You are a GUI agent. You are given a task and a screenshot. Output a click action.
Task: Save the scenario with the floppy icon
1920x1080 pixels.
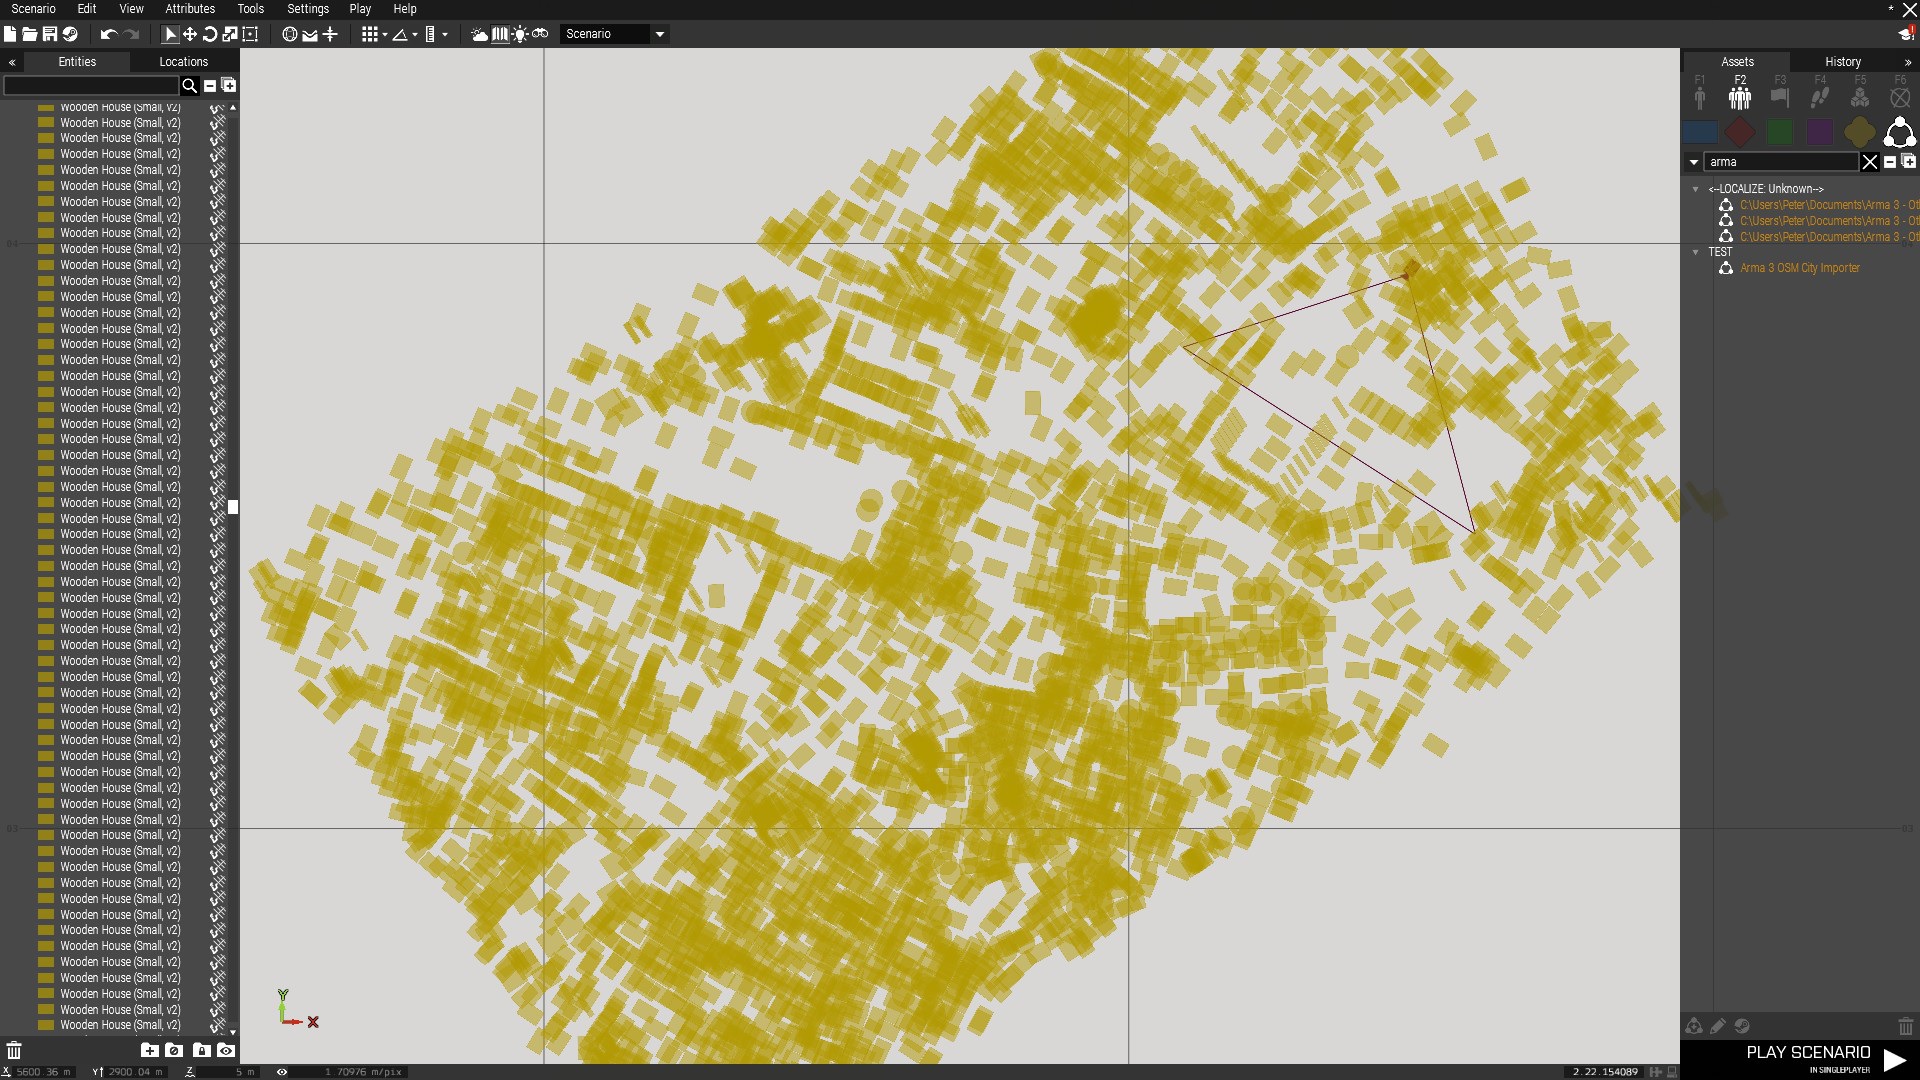click(50, 34)
